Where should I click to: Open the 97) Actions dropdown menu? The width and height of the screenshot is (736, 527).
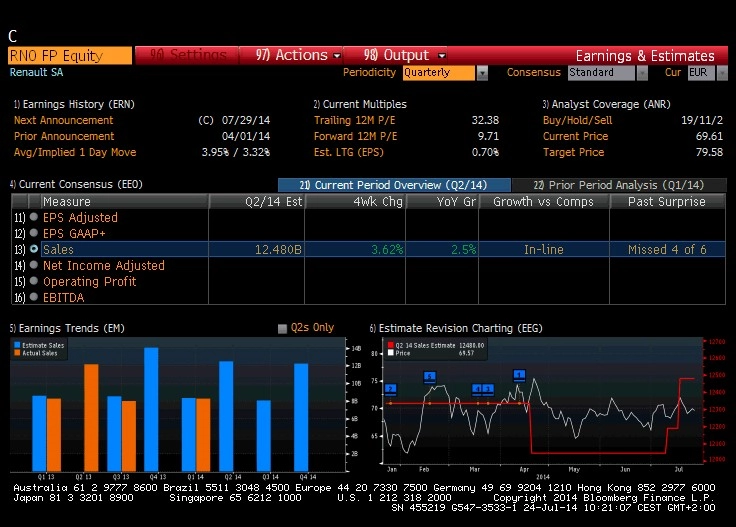[x=291, y=55]
